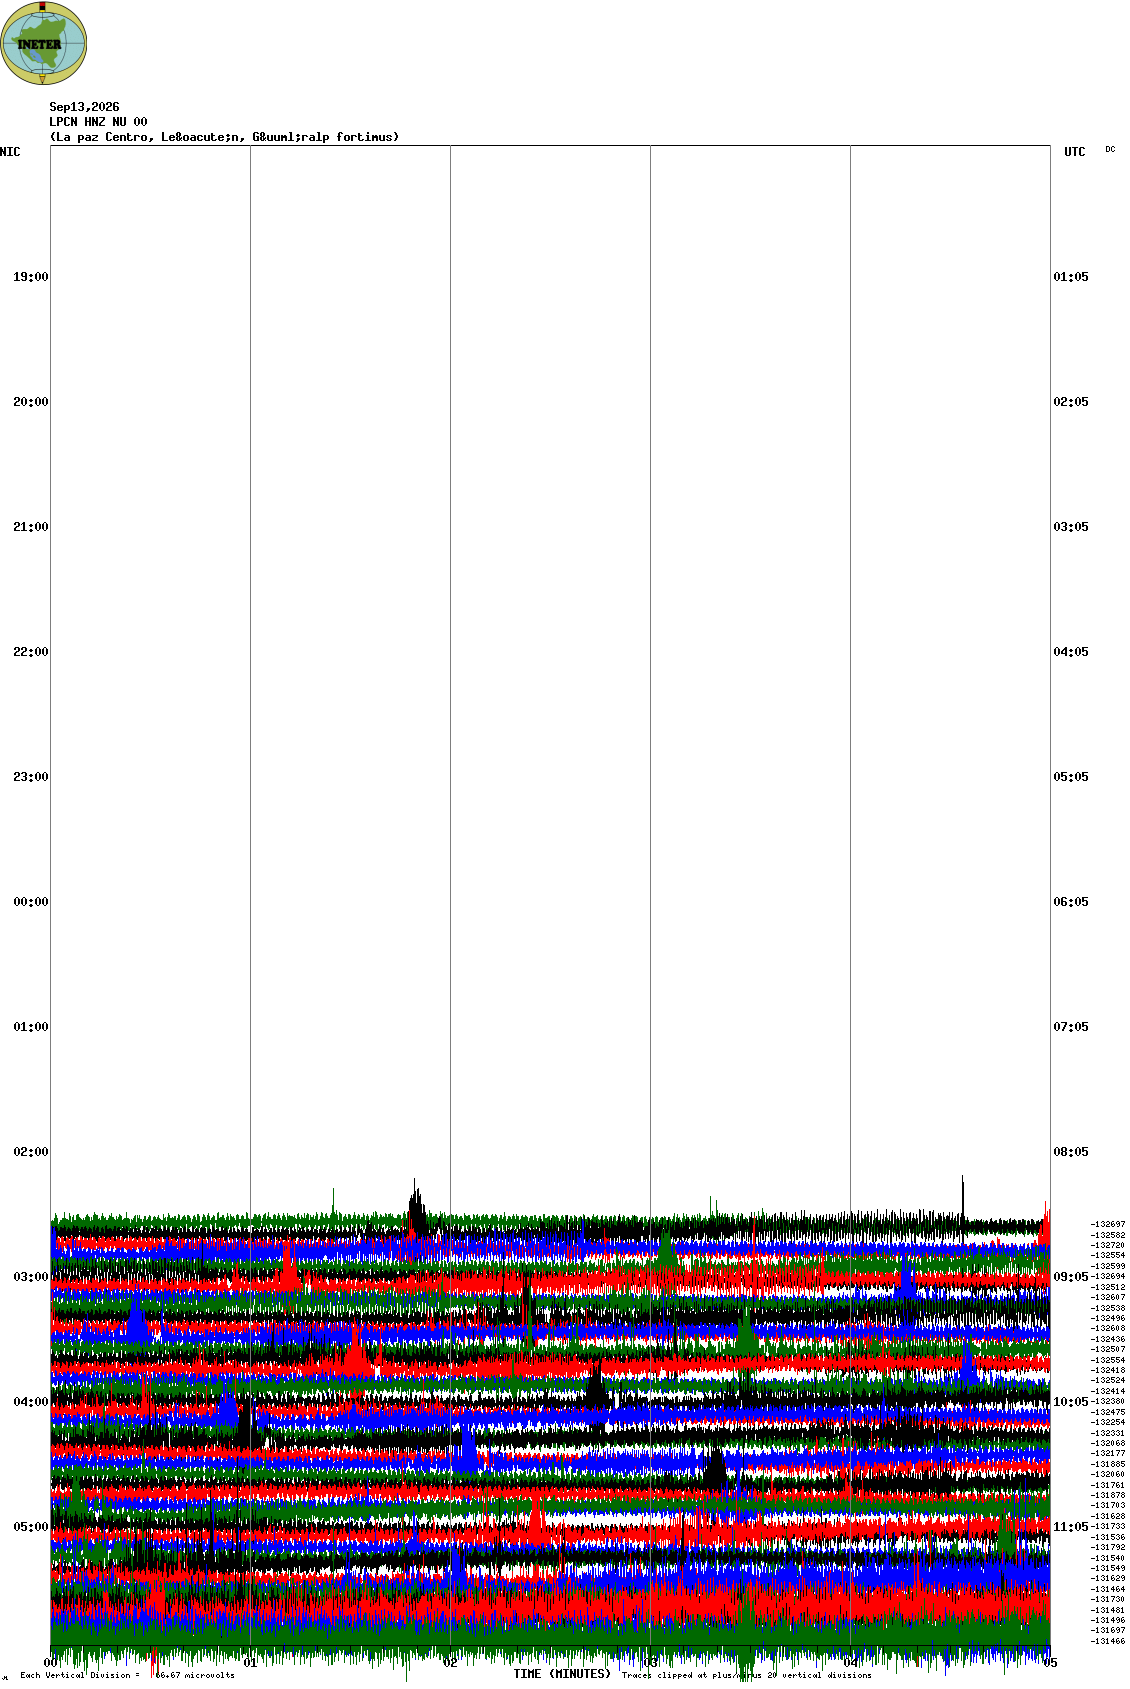Click the 05 minute axis tick label
The height and width of the screenshot is (1689, 1130).
pos(1050,1663)
